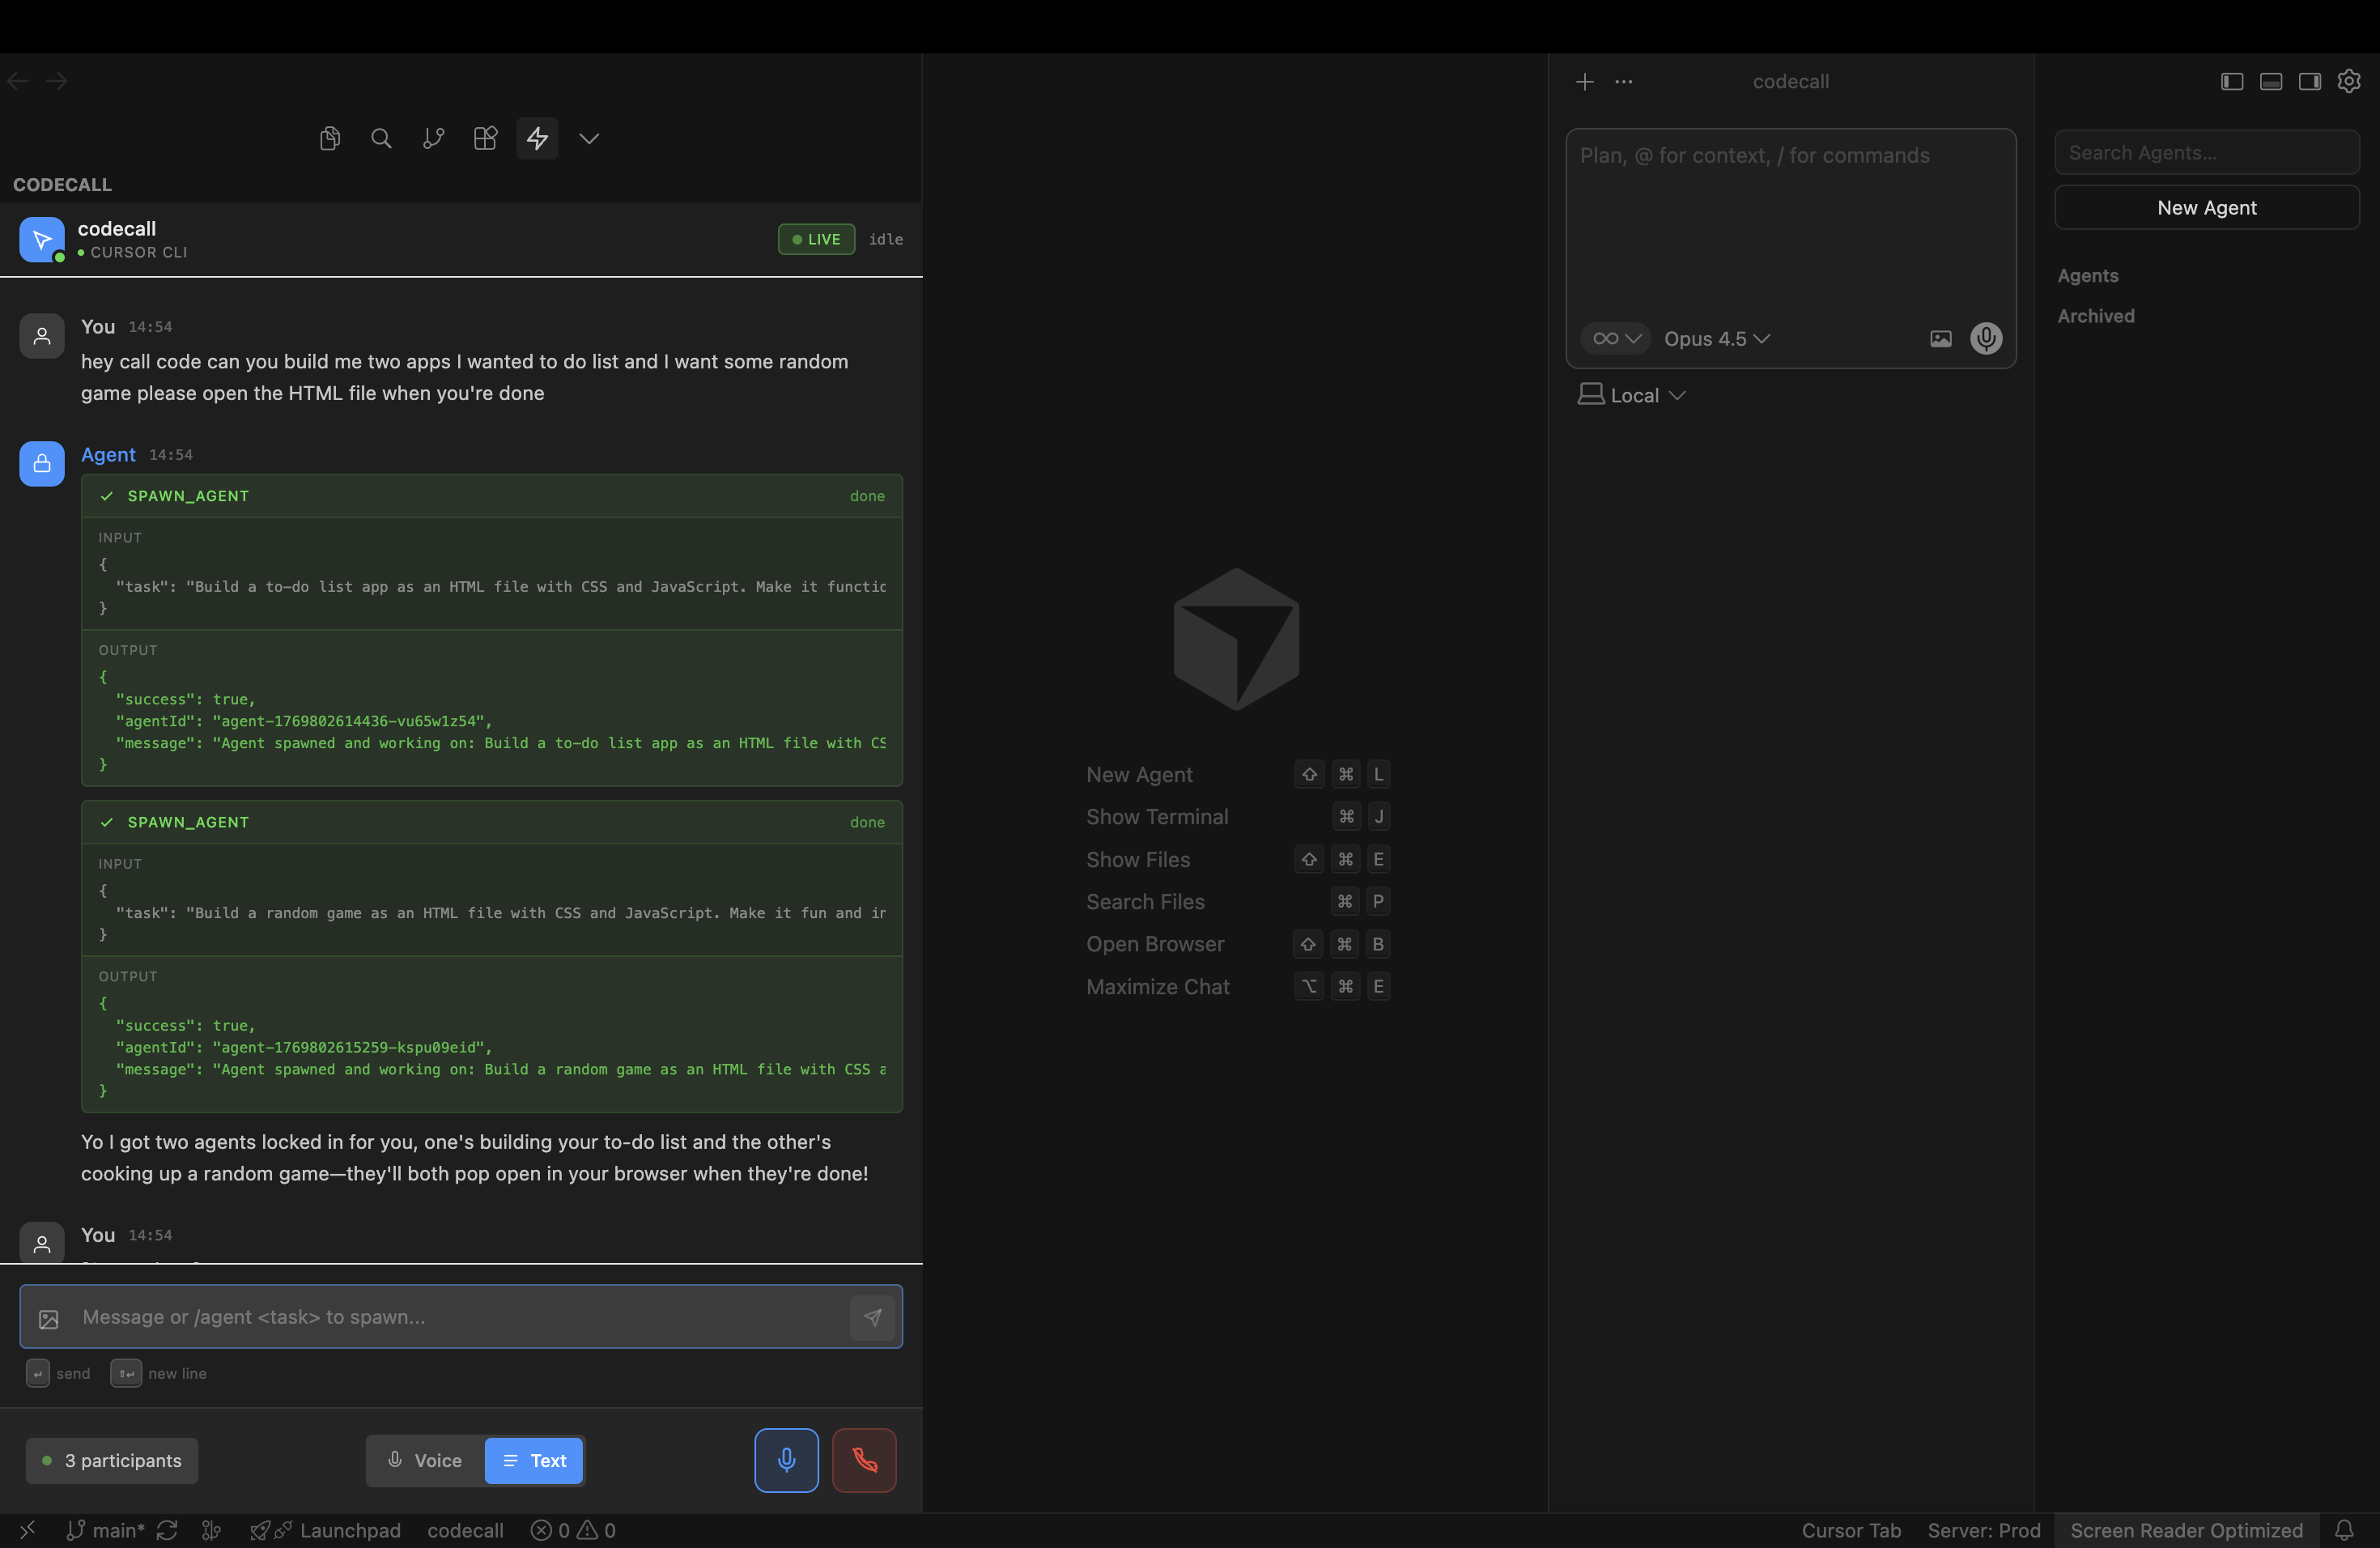Hang up with the red phone button
The width and height of the screenshot is (2380, 1548).
pos(864,1460)
